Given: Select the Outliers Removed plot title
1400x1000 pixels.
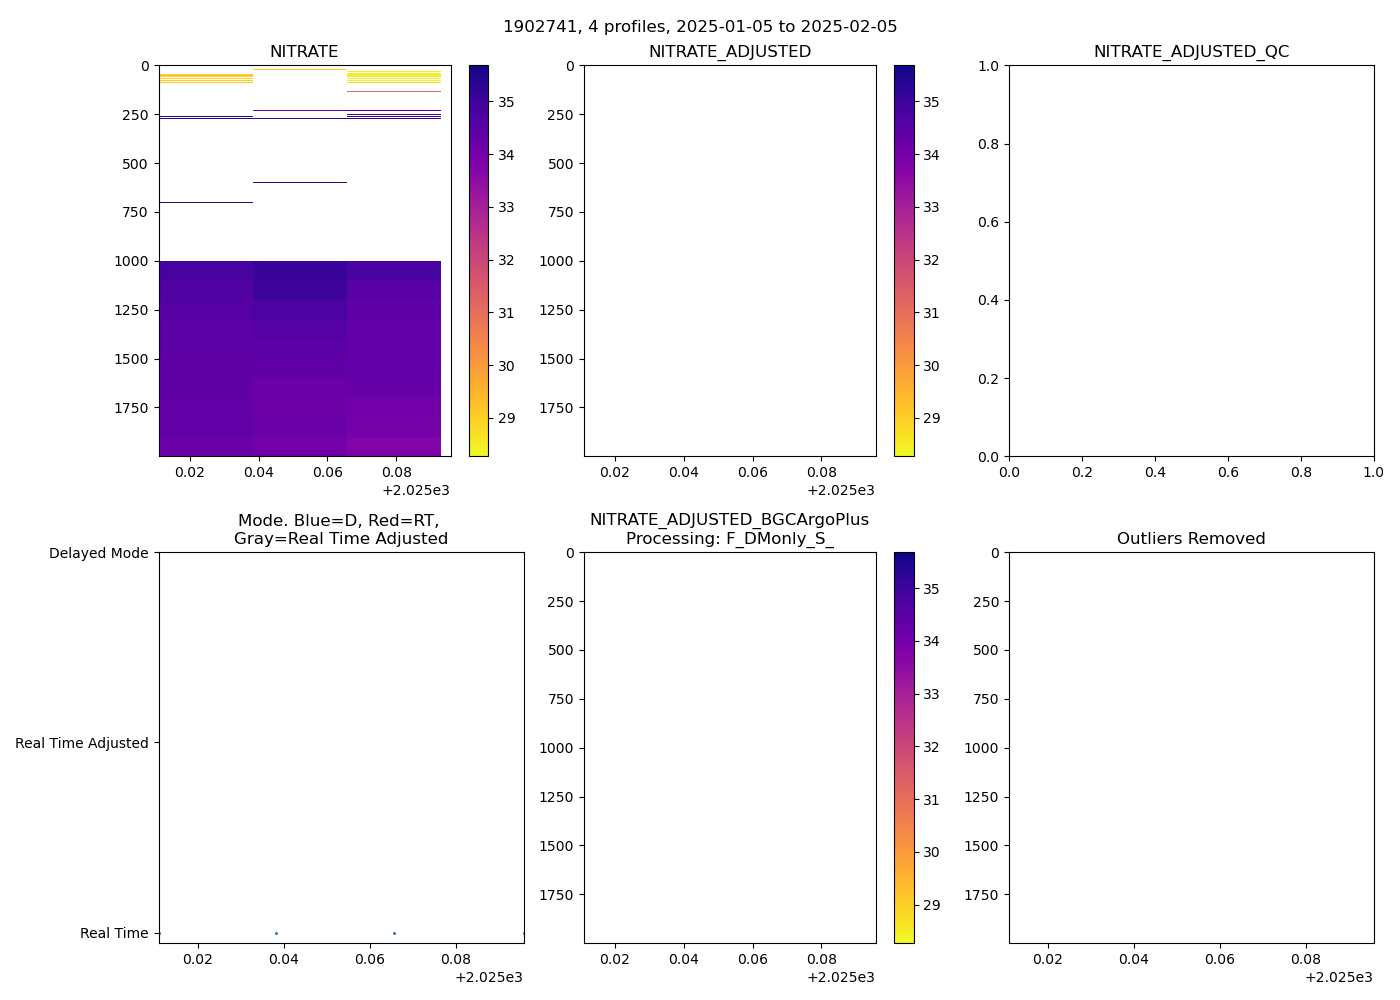Looking at the screenshot, I should [x=1191, y=539].
